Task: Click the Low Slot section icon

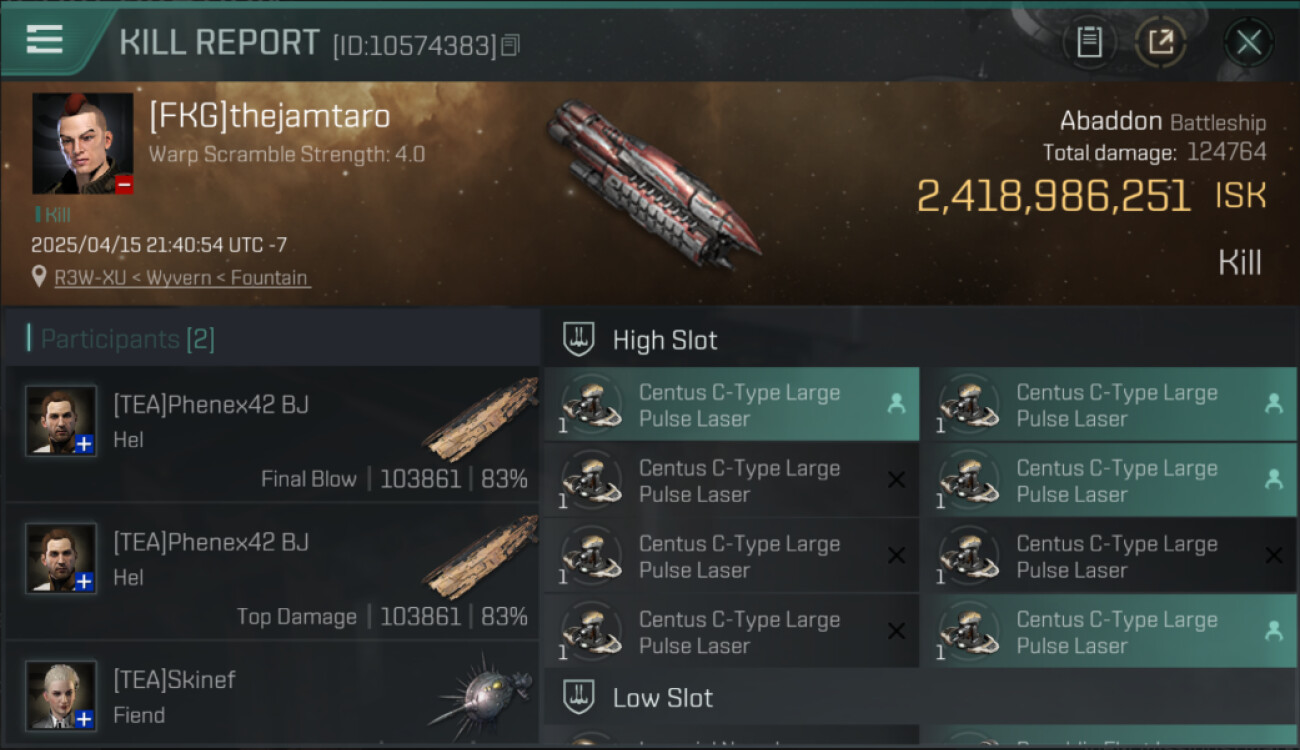Action: 579,698
